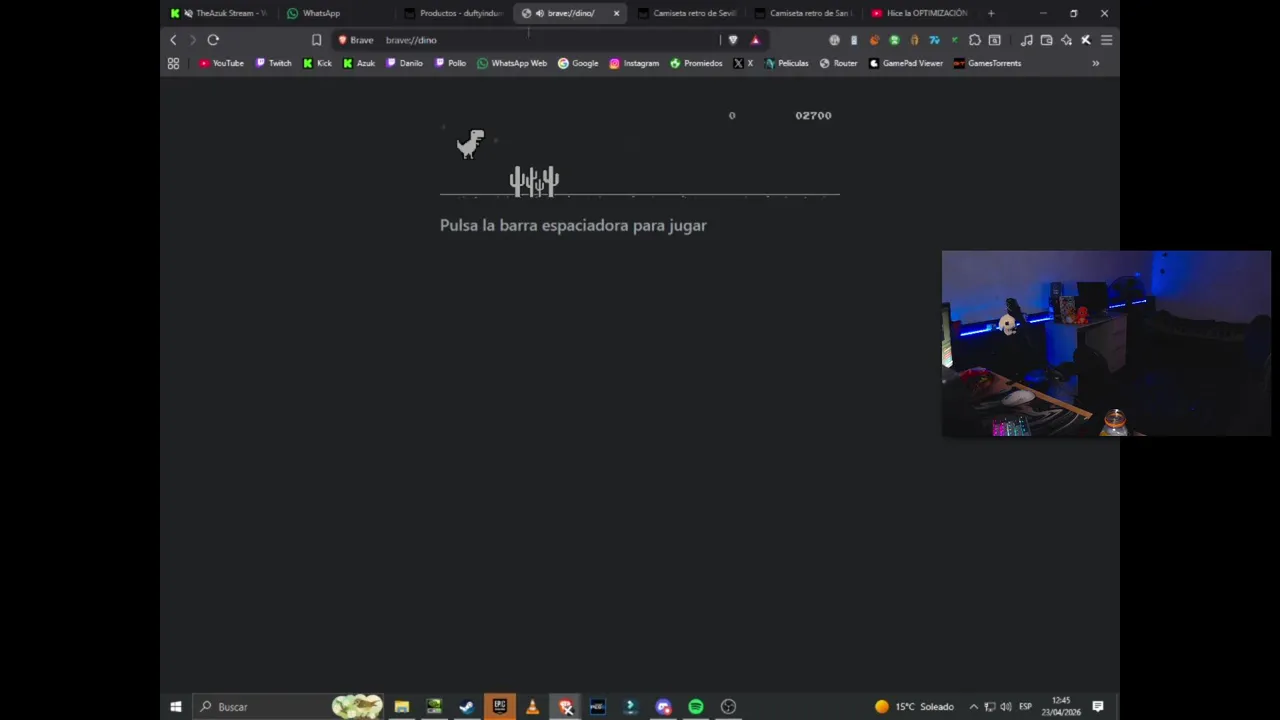Open the volume speaker tray icon
1280x720 pixels.
[x=1006, y=707]
